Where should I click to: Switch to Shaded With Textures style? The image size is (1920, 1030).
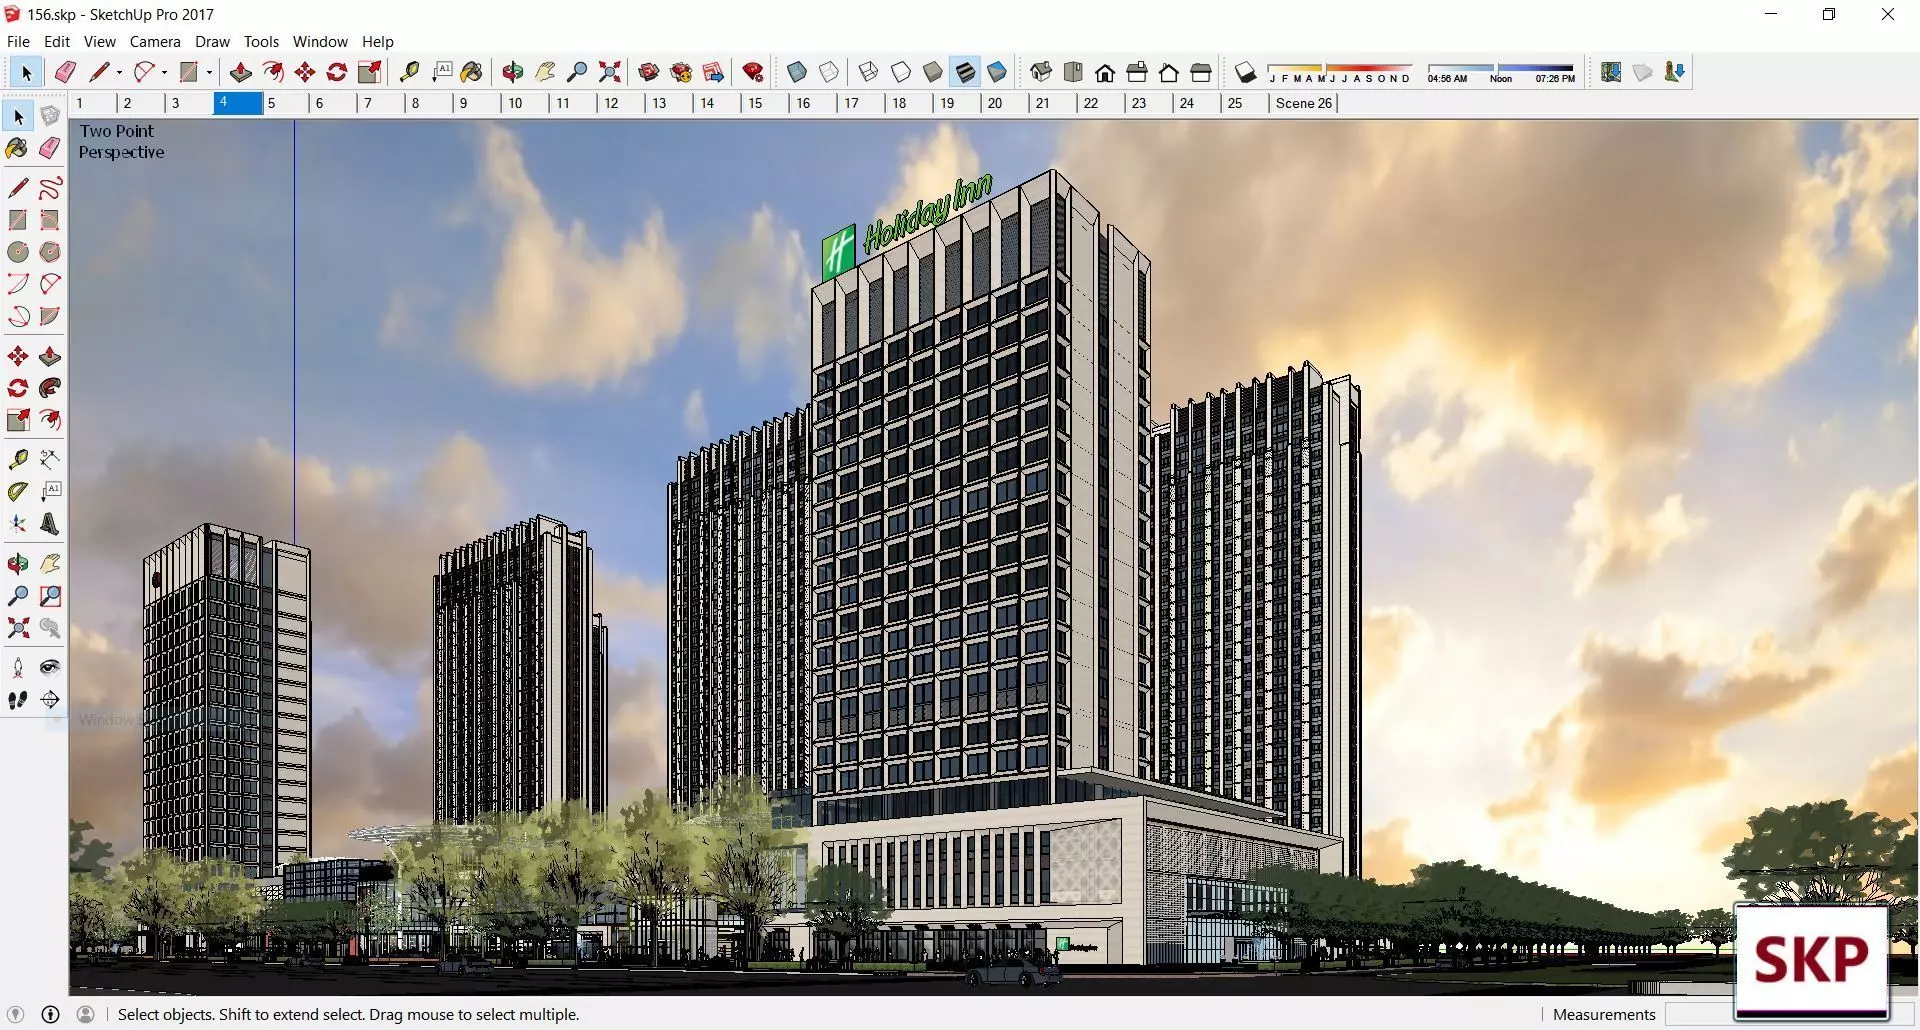click(965, 72)
